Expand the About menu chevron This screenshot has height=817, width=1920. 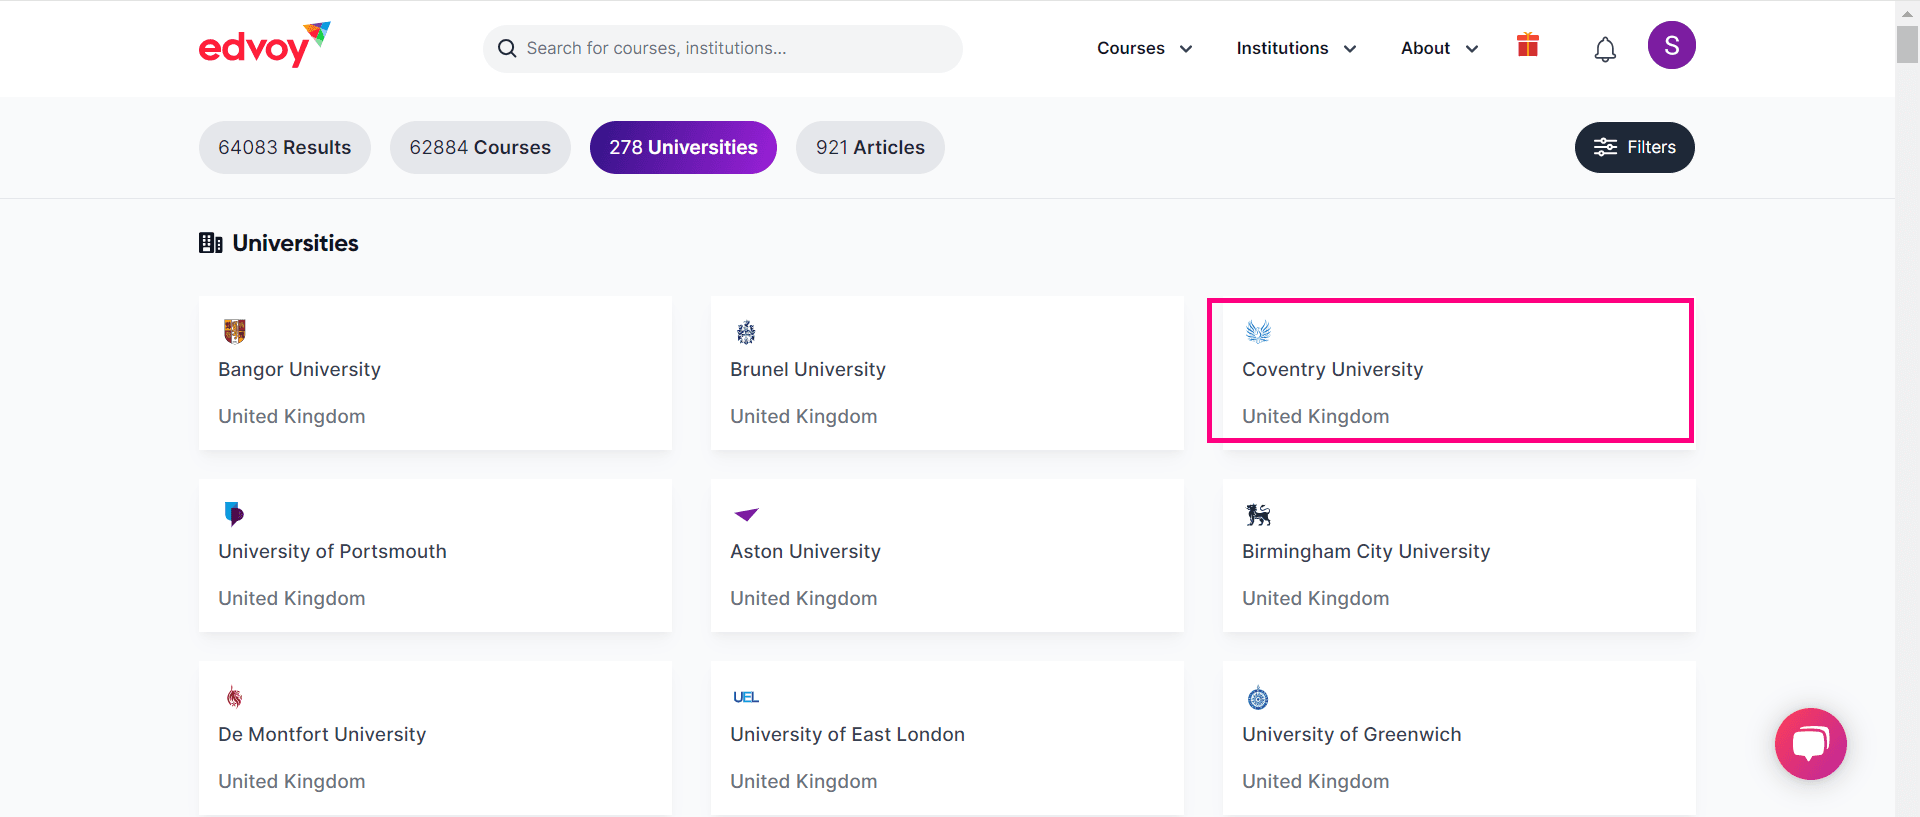1472,49
